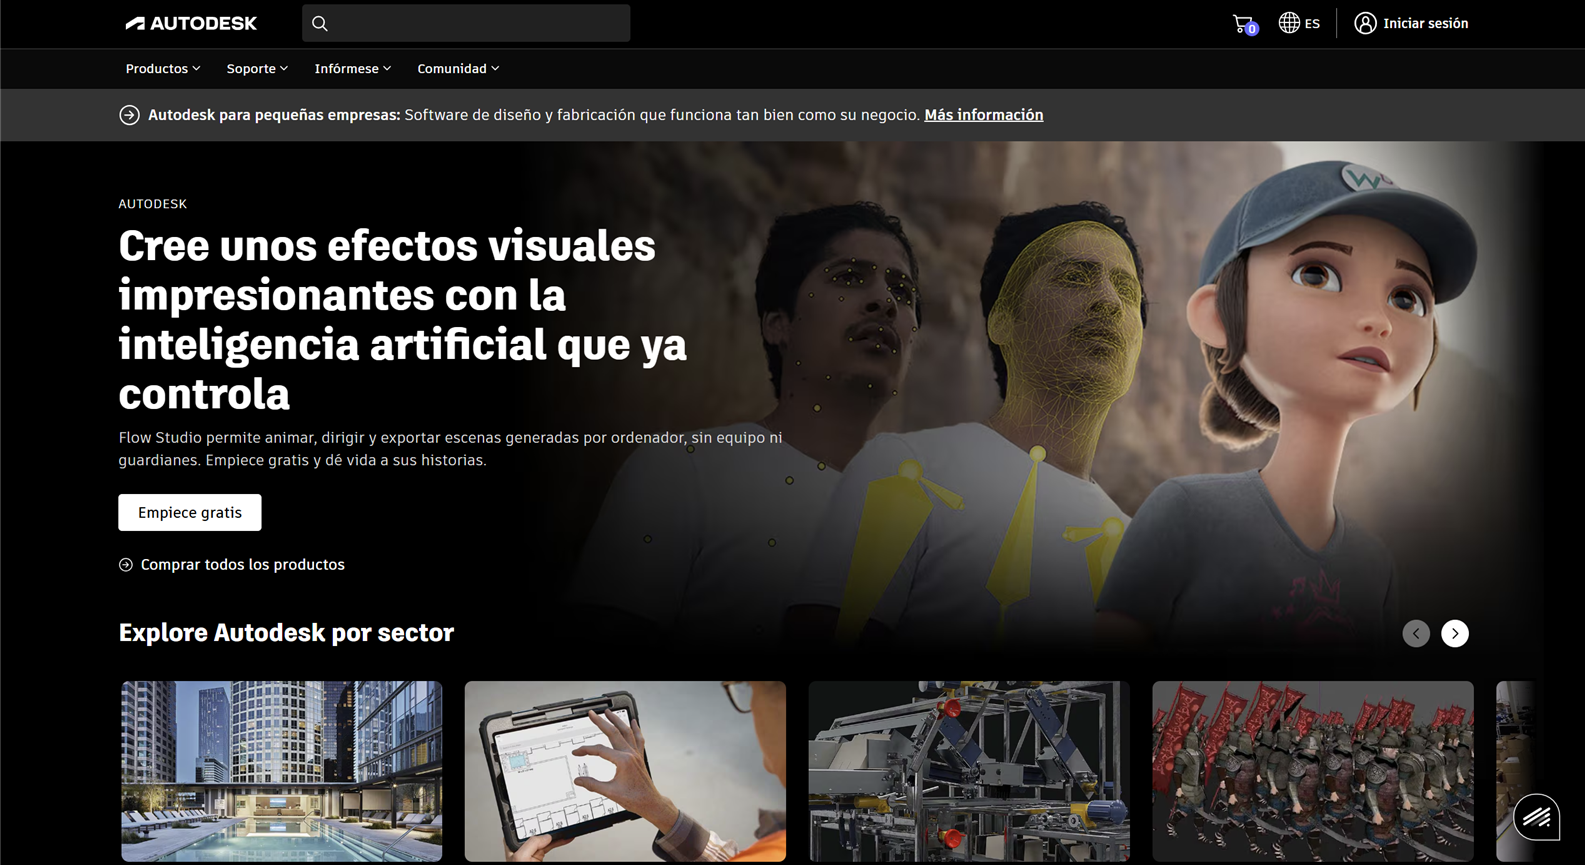Image resolution: width=1585 pixels, height=865 pixels.
Task: Click the ES language label
Action: pyautogui.click(x=1312, y=24)
